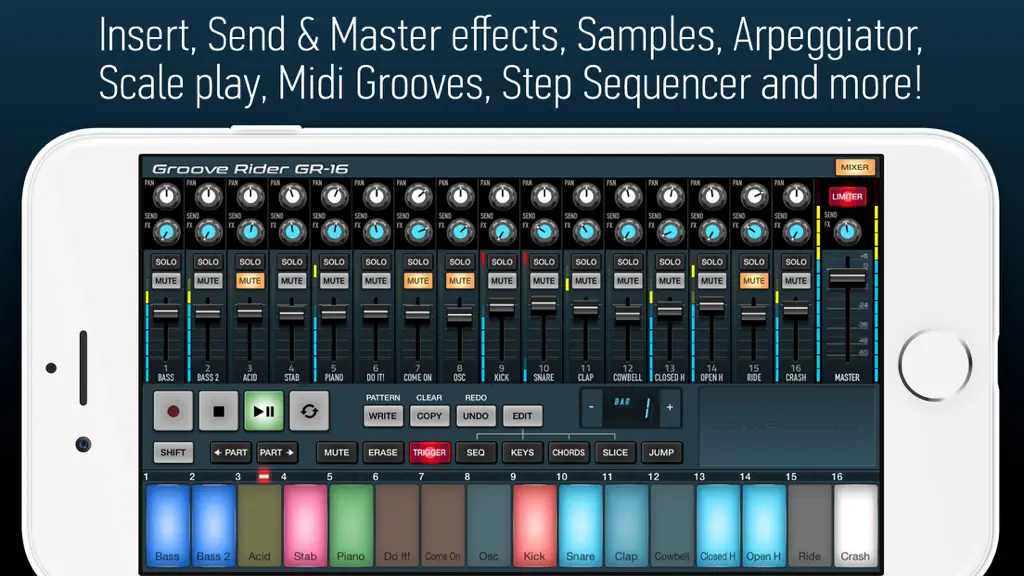Click the UNDO button

pos(475,416)
